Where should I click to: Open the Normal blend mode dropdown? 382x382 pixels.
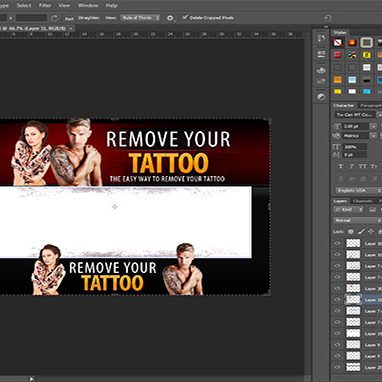click(x=357, y=220)
